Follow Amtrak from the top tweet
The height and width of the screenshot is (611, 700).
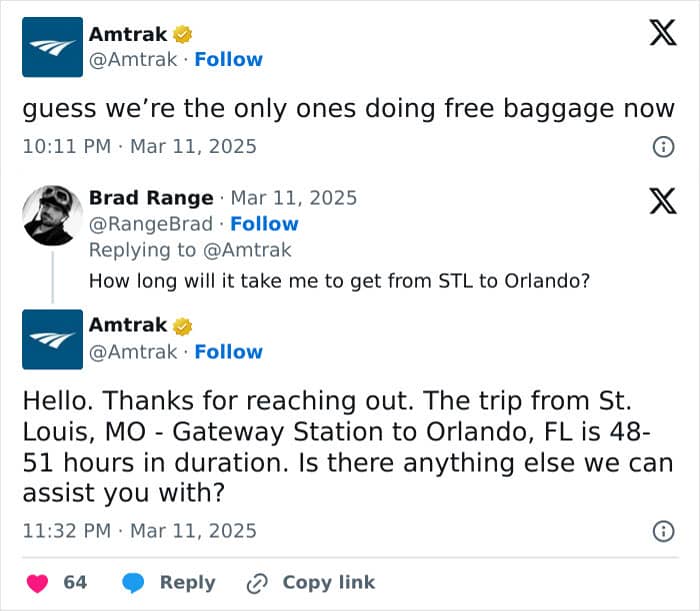point(229,59)
